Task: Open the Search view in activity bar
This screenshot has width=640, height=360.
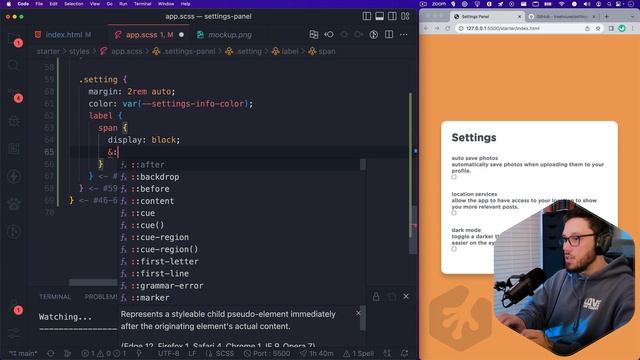Action: 13,65
